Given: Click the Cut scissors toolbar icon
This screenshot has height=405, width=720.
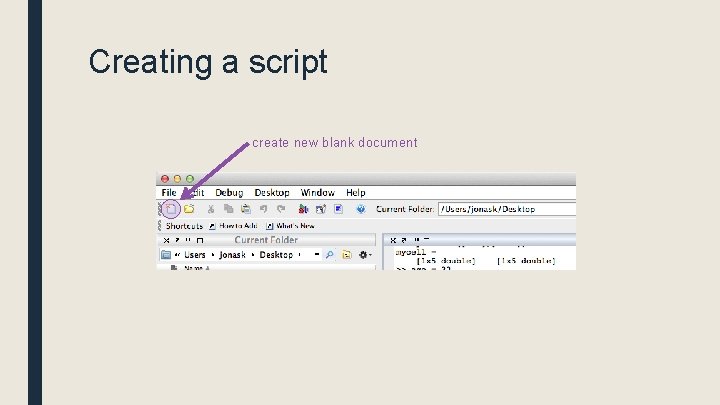Looking at the screenshot, I should pos(211,209).
